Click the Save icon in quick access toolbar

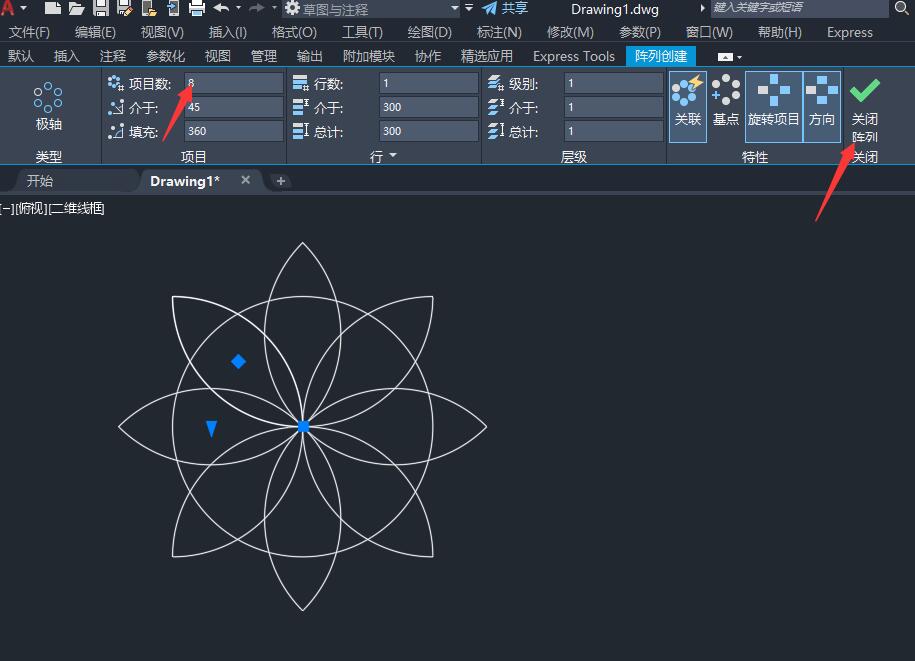(x=101, y=9)
